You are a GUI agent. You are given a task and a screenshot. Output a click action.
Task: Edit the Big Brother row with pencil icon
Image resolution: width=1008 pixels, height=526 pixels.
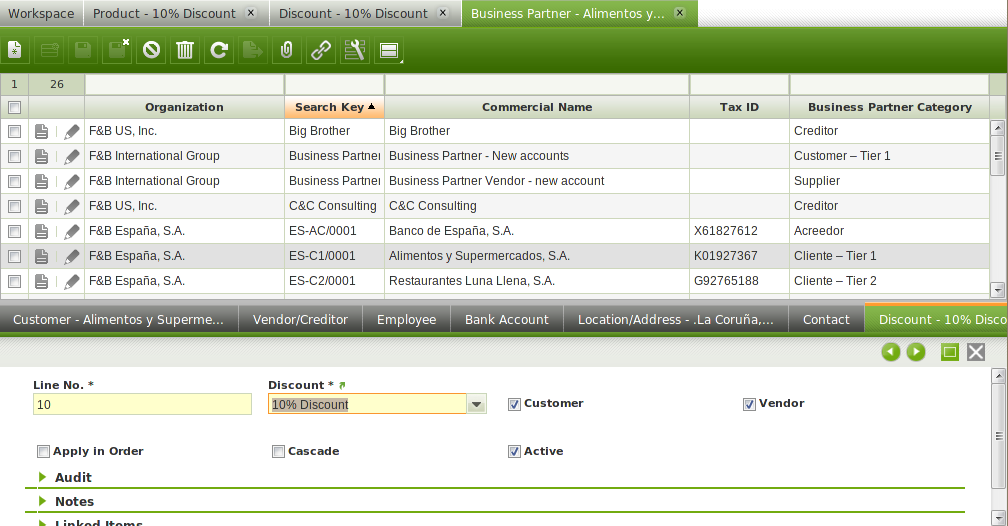[71, 131]
